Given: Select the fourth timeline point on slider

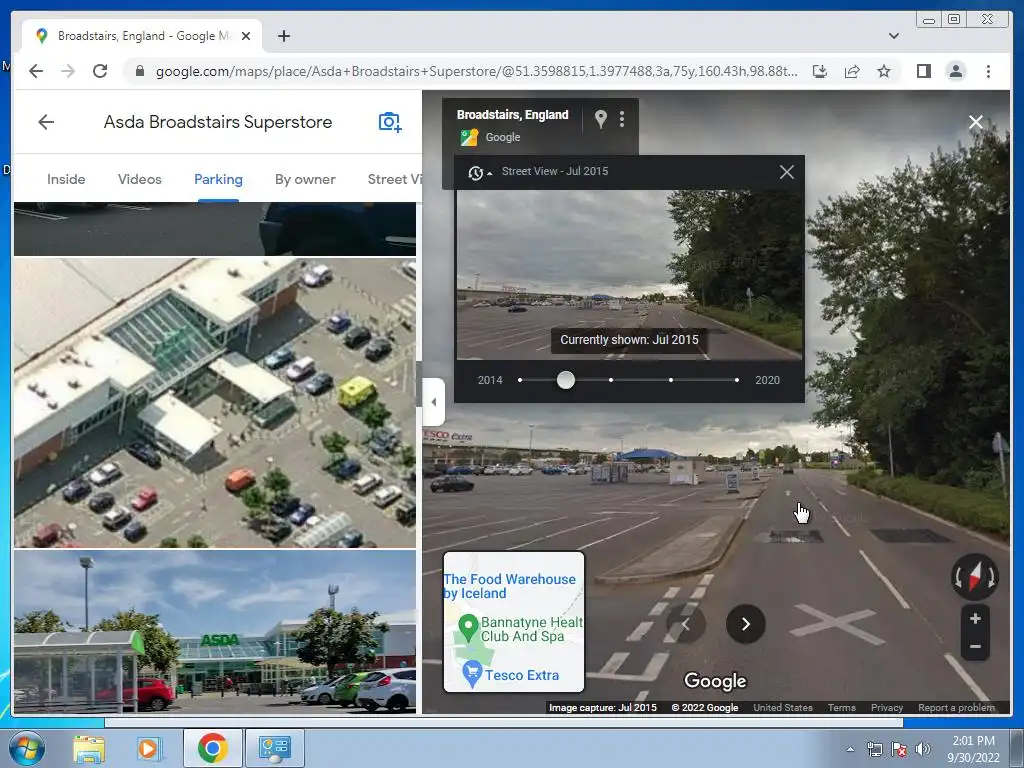Looking at the screenshot, I should click(x=671, y=380).
